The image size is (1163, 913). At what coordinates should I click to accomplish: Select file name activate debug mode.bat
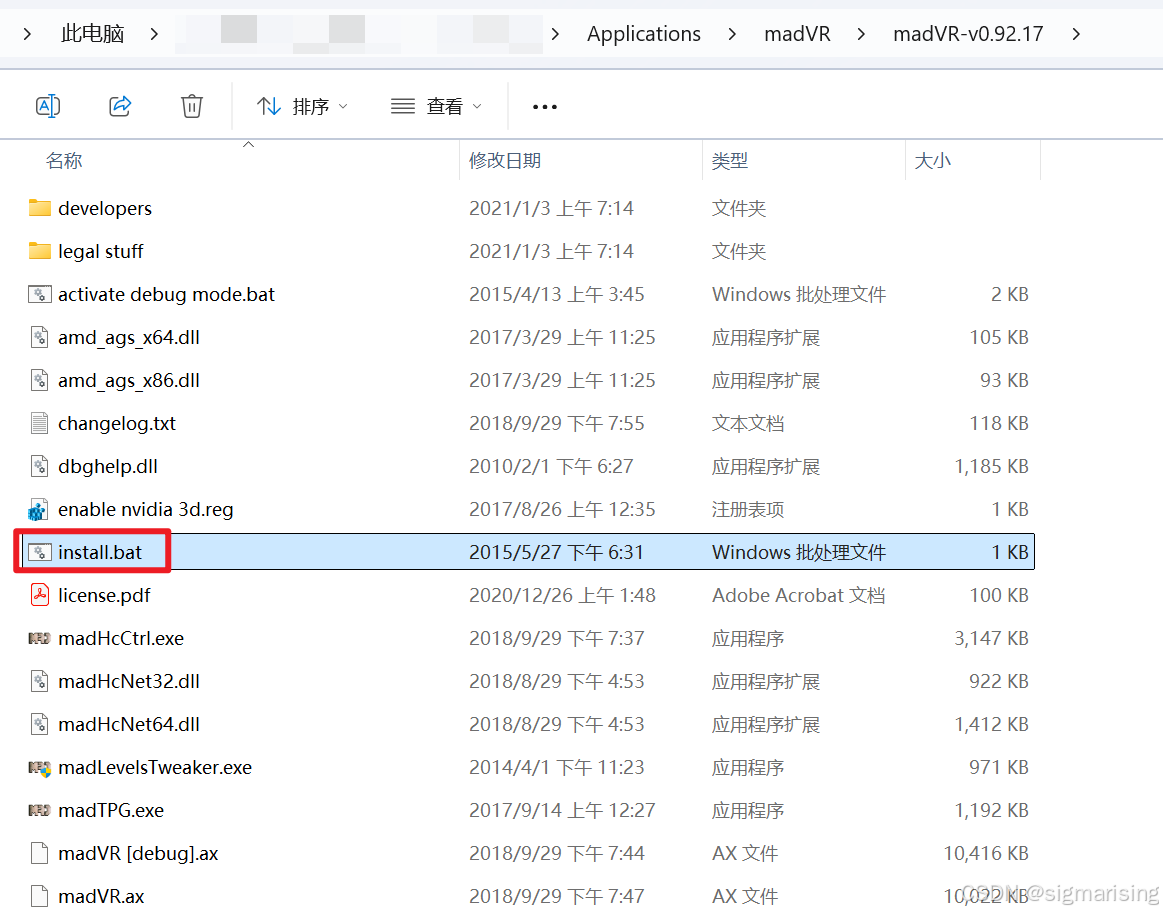coord(167,294)
